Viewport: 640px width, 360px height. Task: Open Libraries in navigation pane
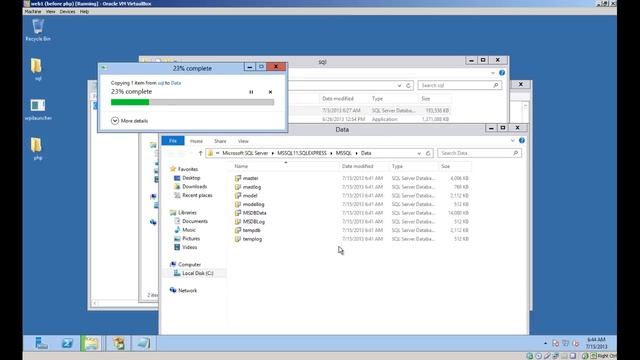tap(187, 213)
